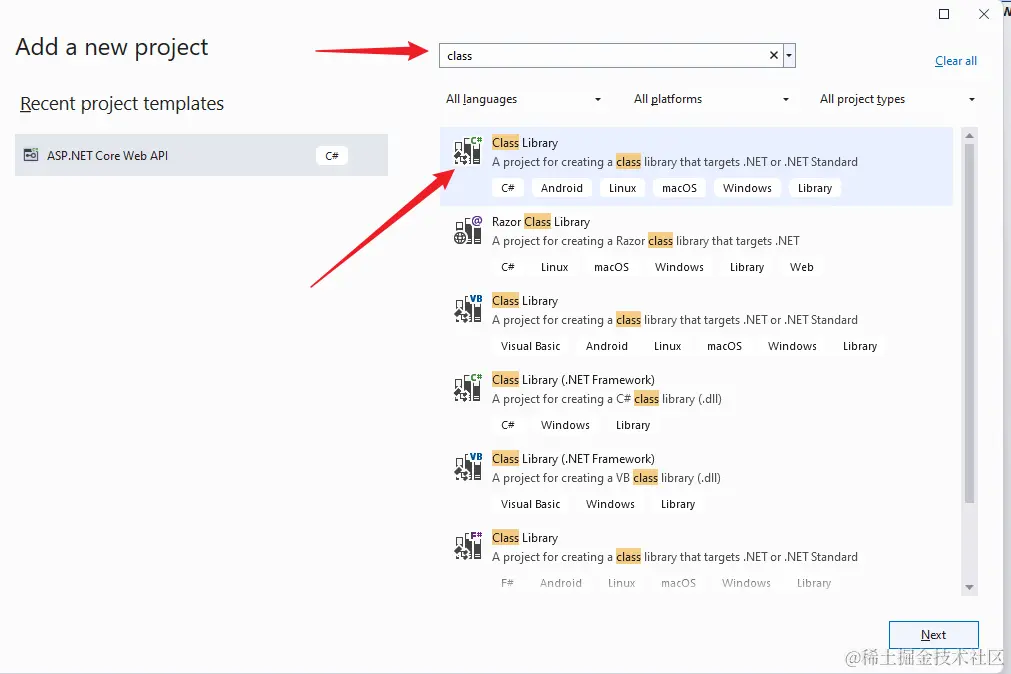This screenshot has width=1011, height=674.
Task: Click the Razor Class Library template icon
Action: [468, 230]
